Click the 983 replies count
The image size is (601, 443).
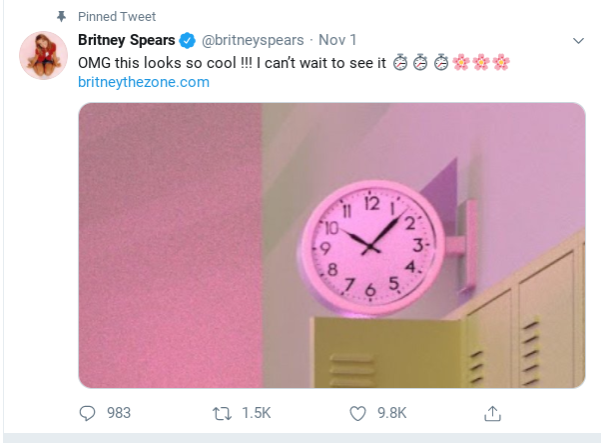119,413
